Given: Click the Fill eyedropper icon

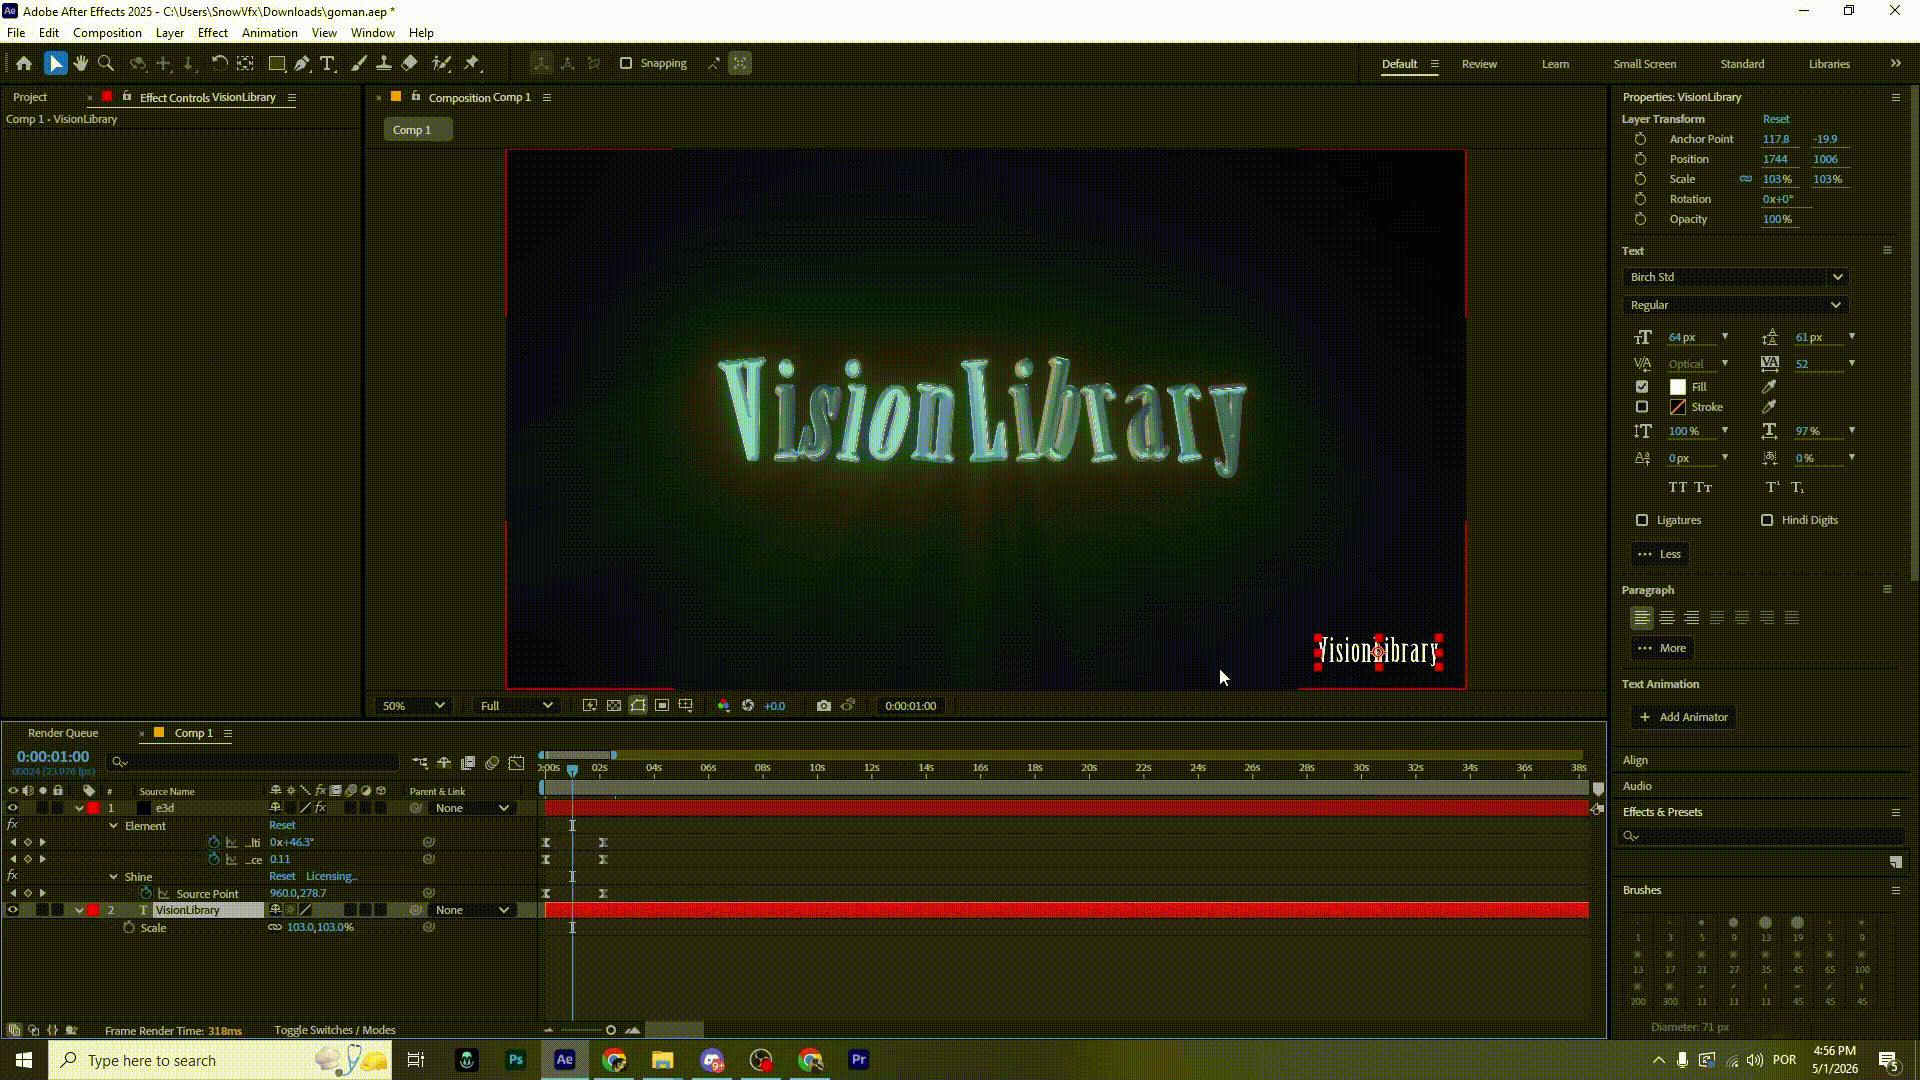Looking at the screenshot, I should 1769,387.
